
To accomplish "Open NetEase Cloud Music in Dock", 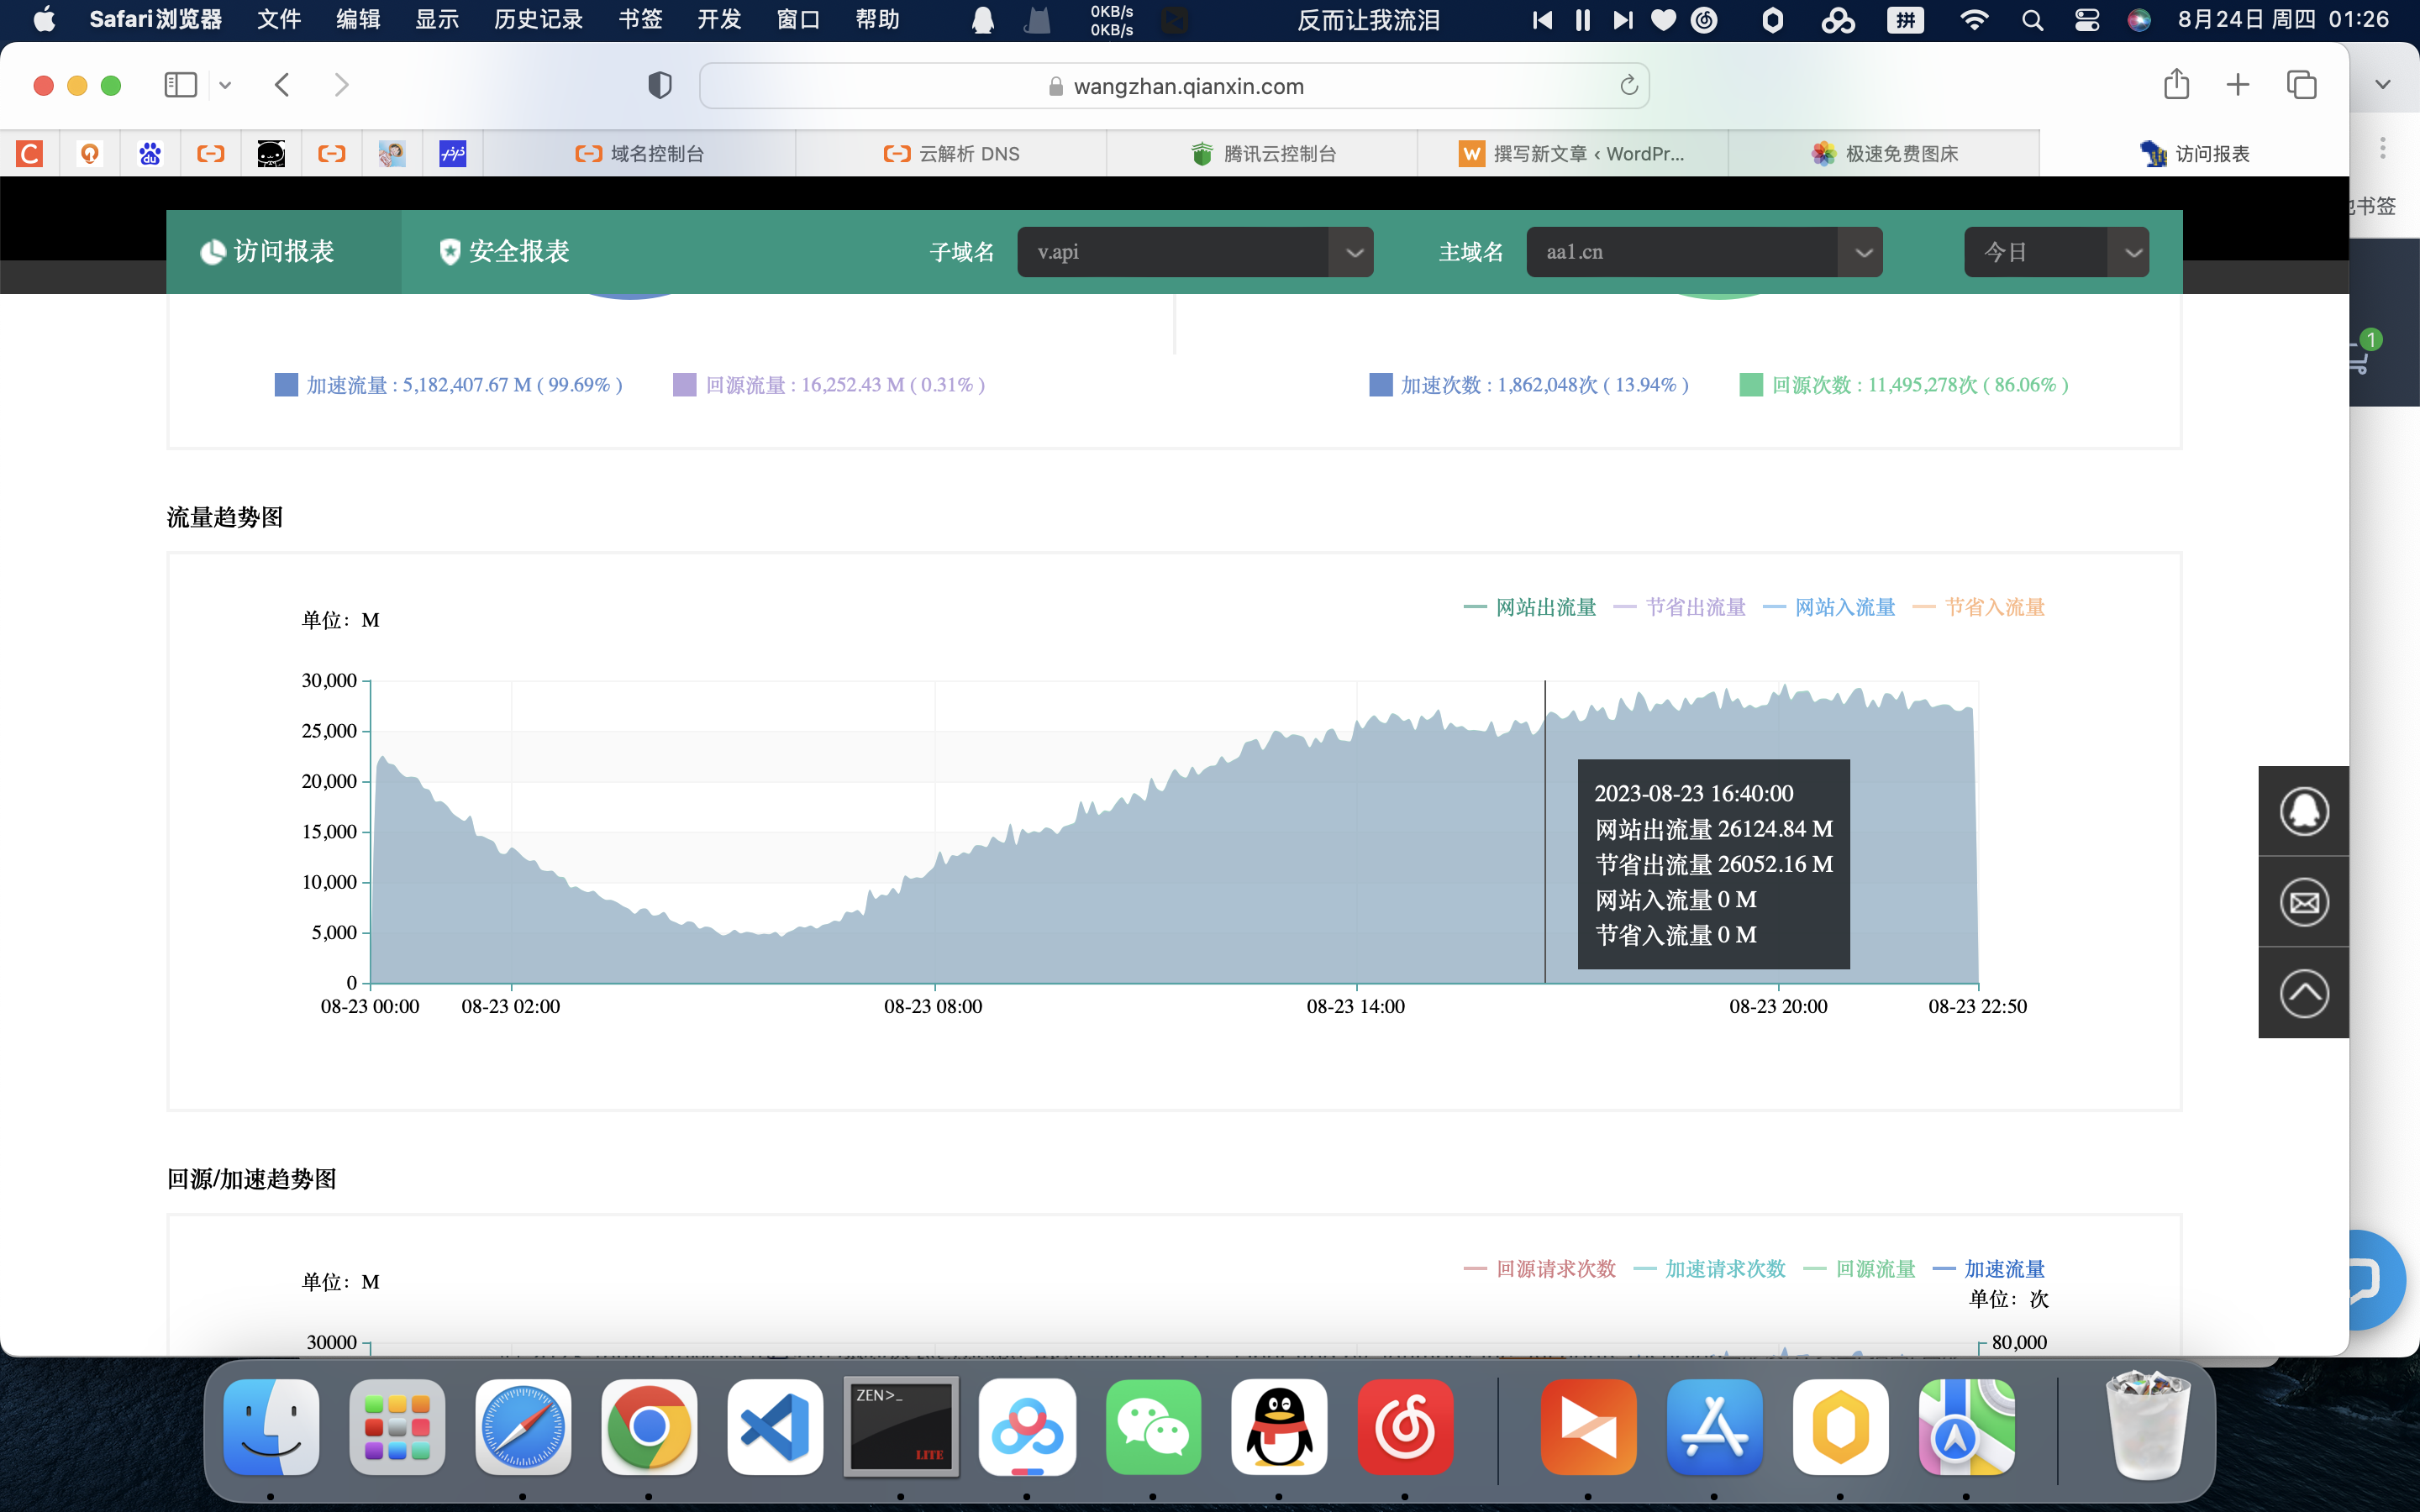I will pyautogui.click(x=1405, y=1427).
